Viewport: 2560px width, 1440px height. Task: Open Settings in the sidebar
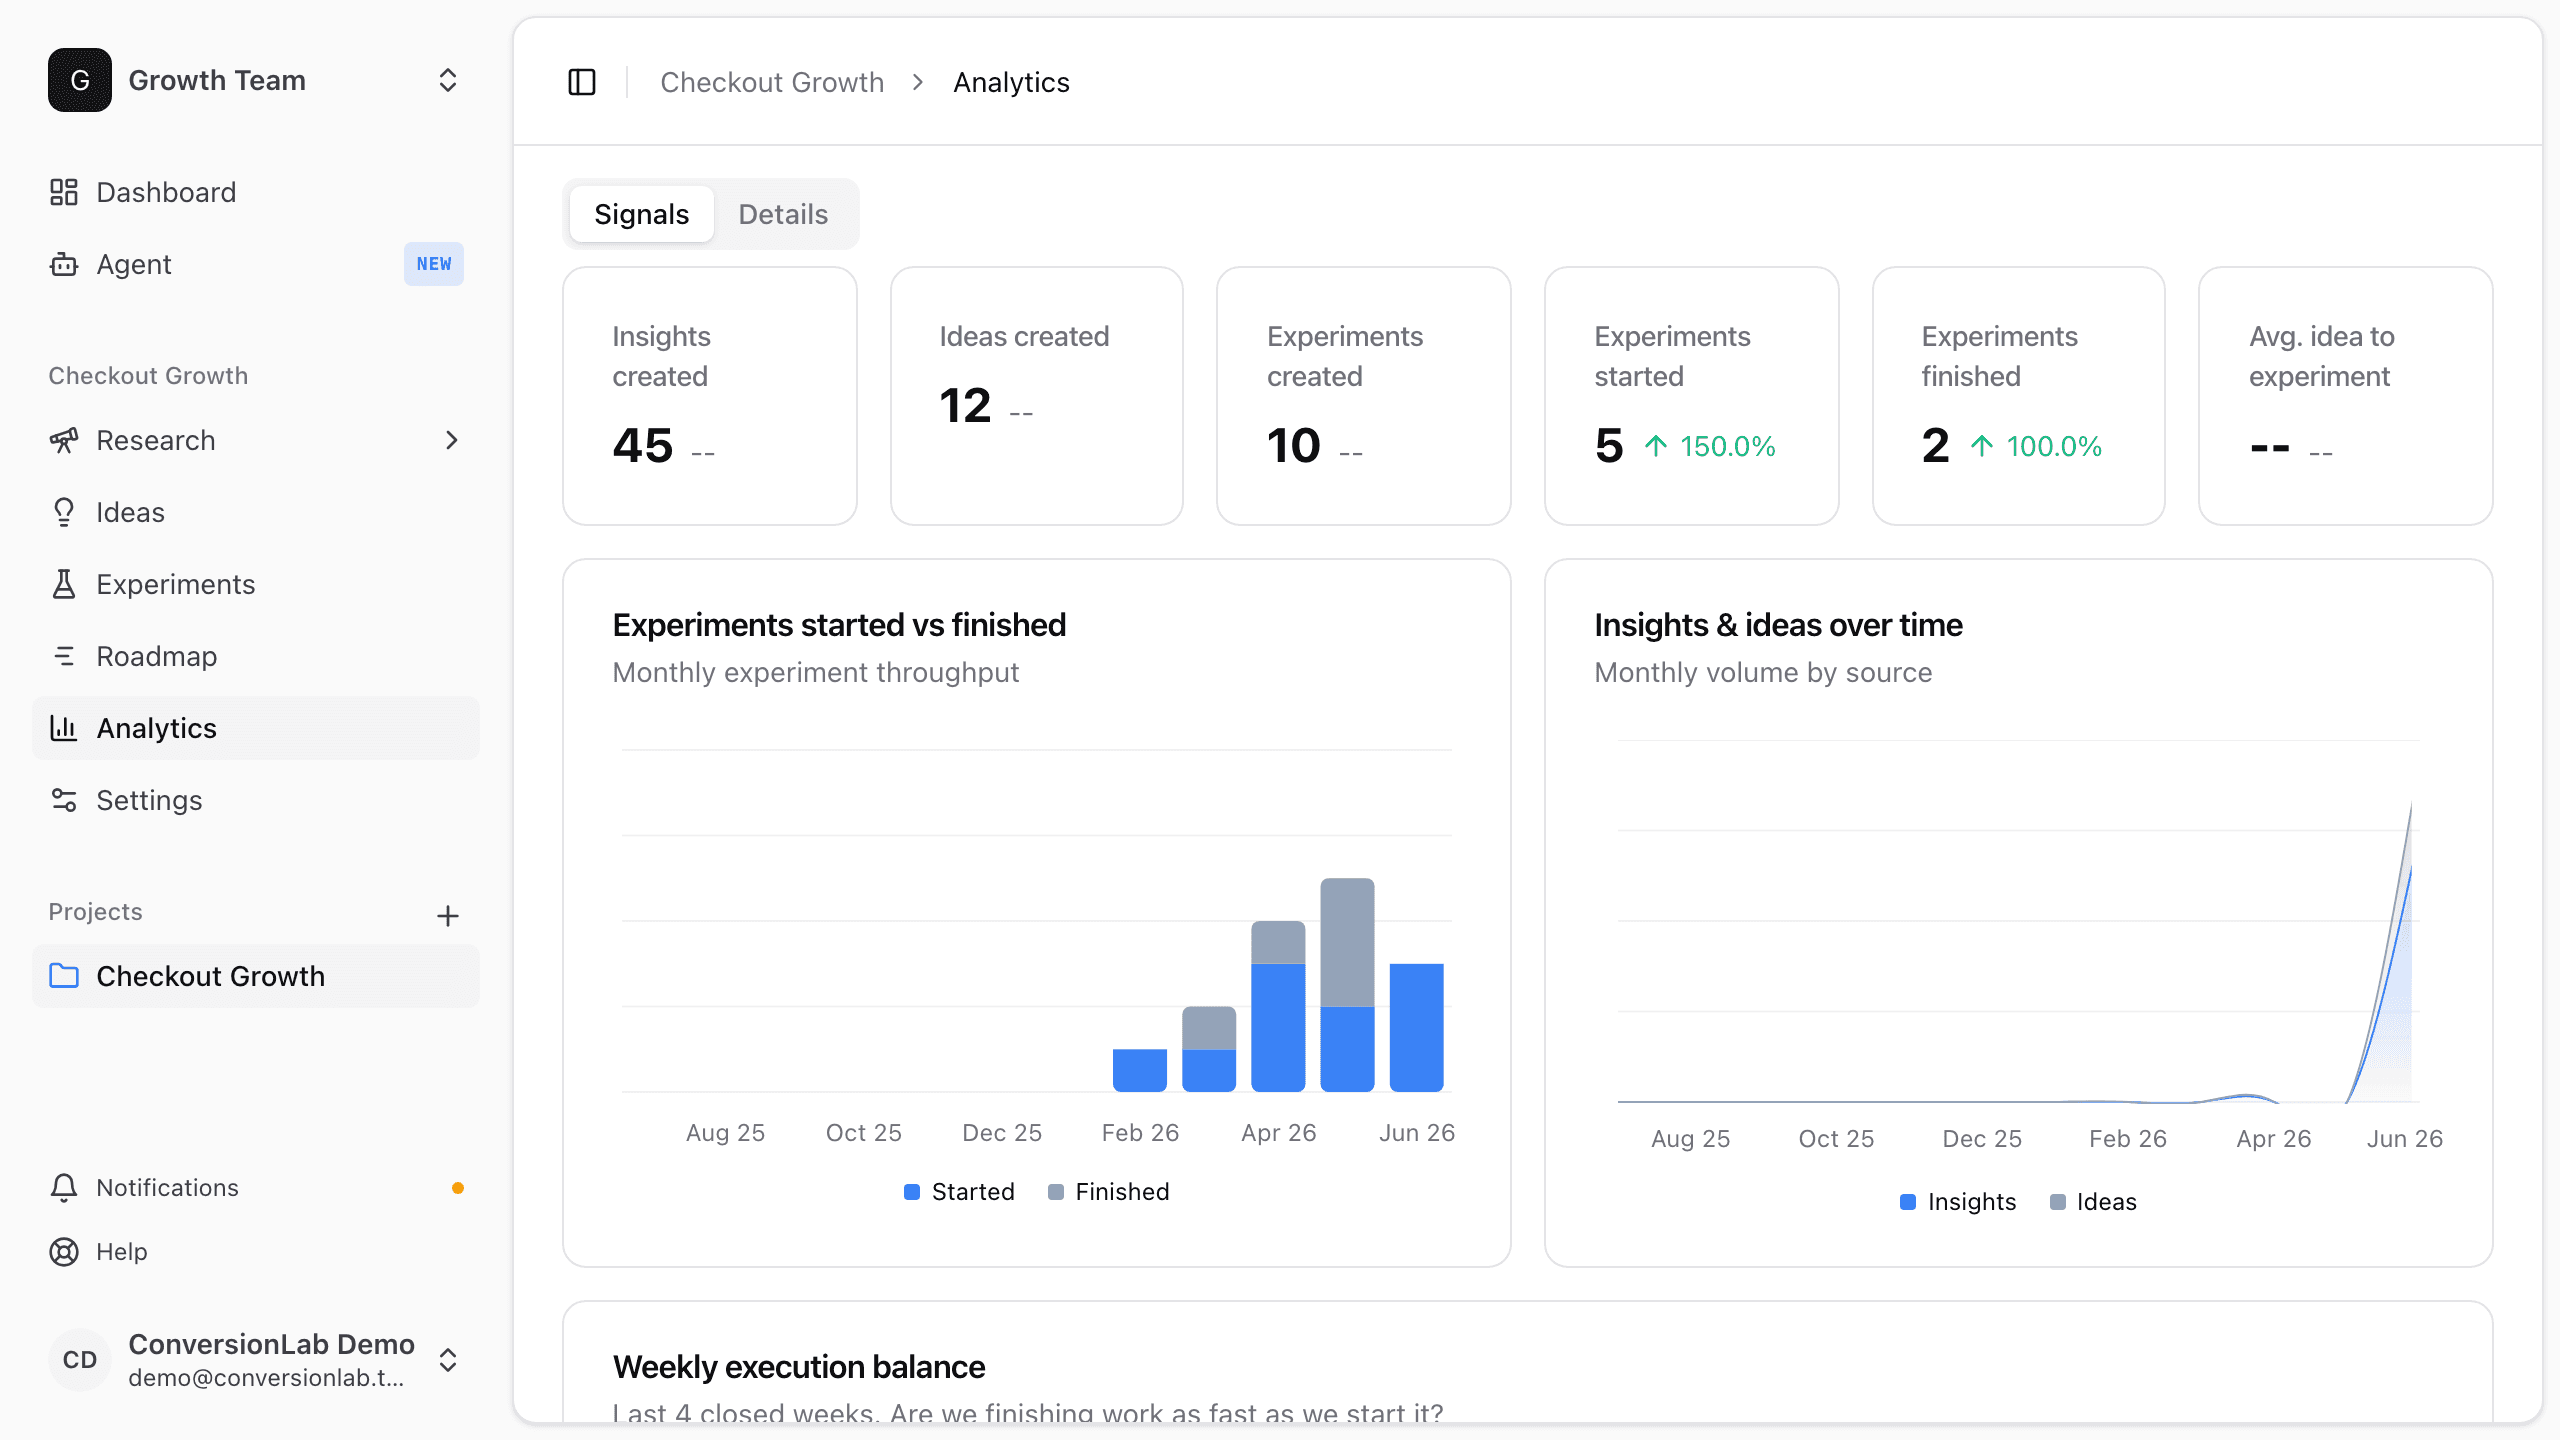[256, 800]
